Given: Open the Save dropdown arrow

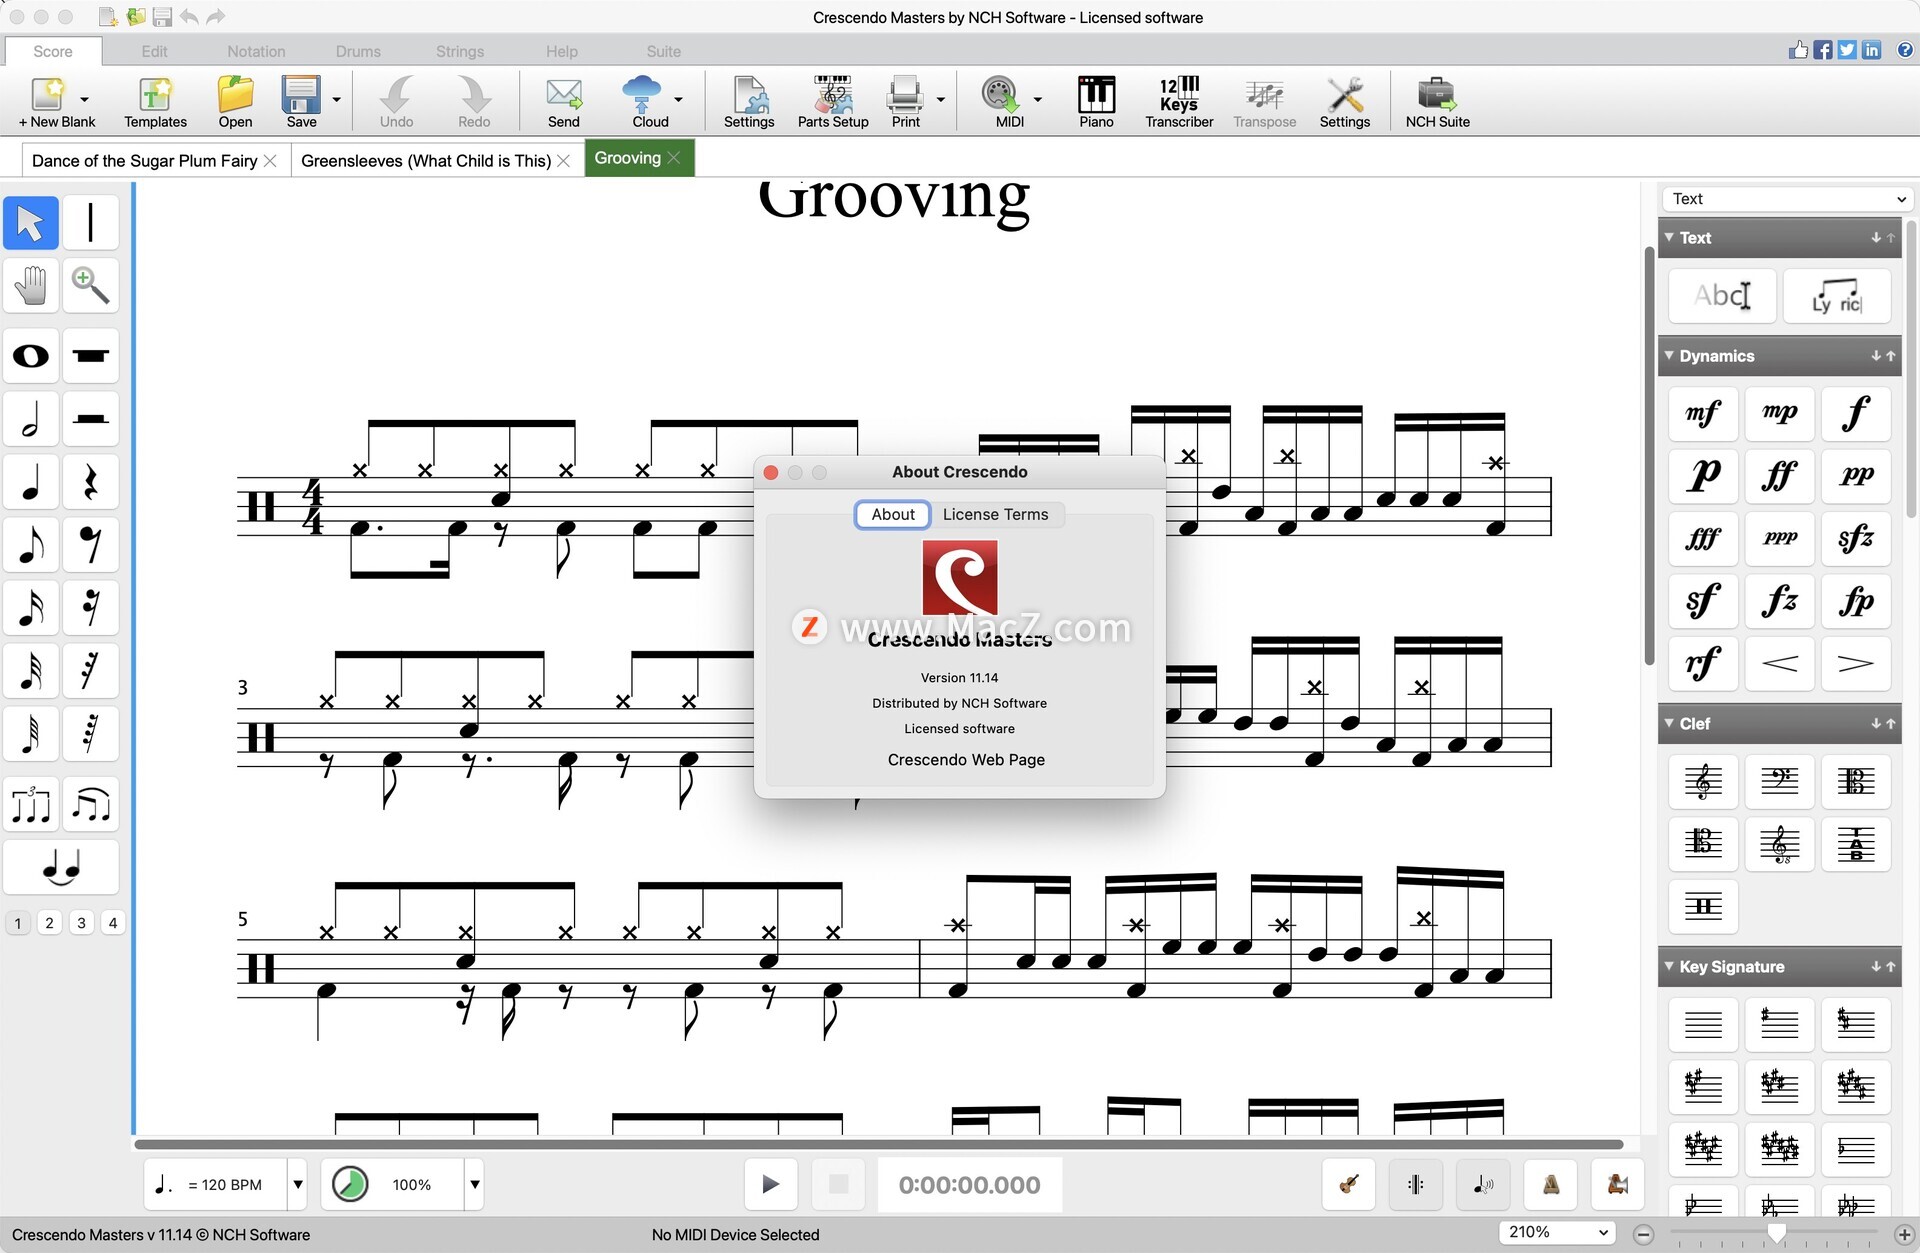Looking at the screenshot, I should click(x=337, y=99).
